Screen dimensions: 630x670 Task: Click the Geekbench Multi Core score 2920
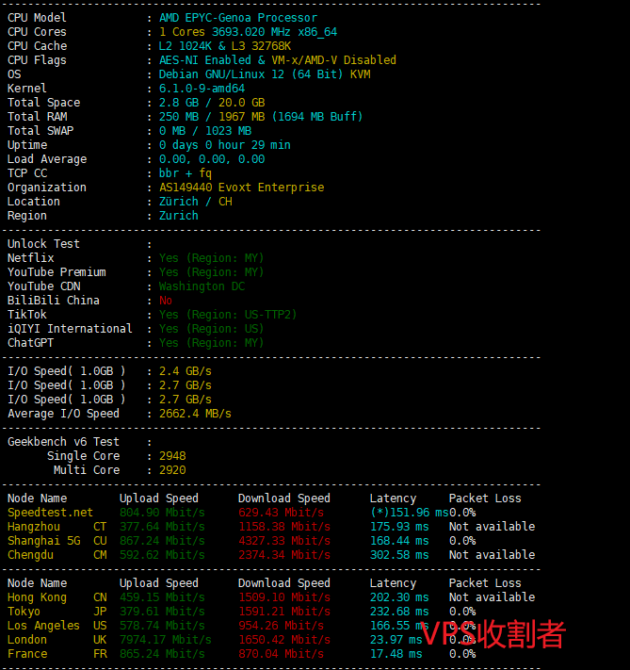173,470
